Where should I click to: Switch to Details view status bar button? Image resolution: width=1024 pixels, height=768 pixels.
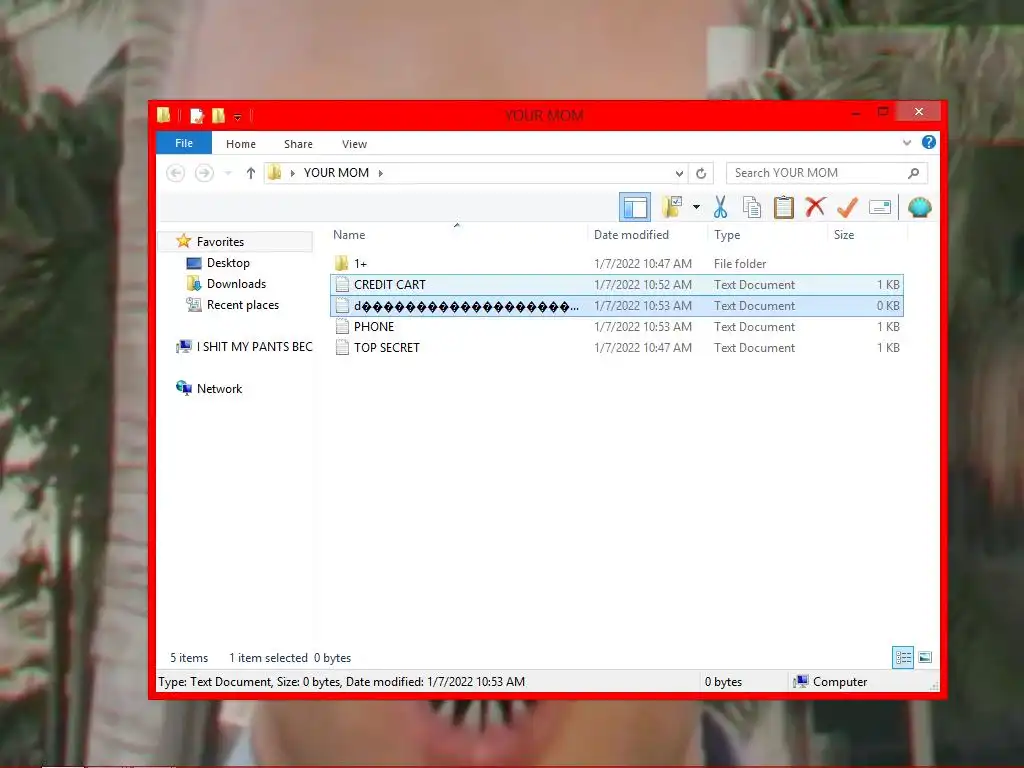903,658
